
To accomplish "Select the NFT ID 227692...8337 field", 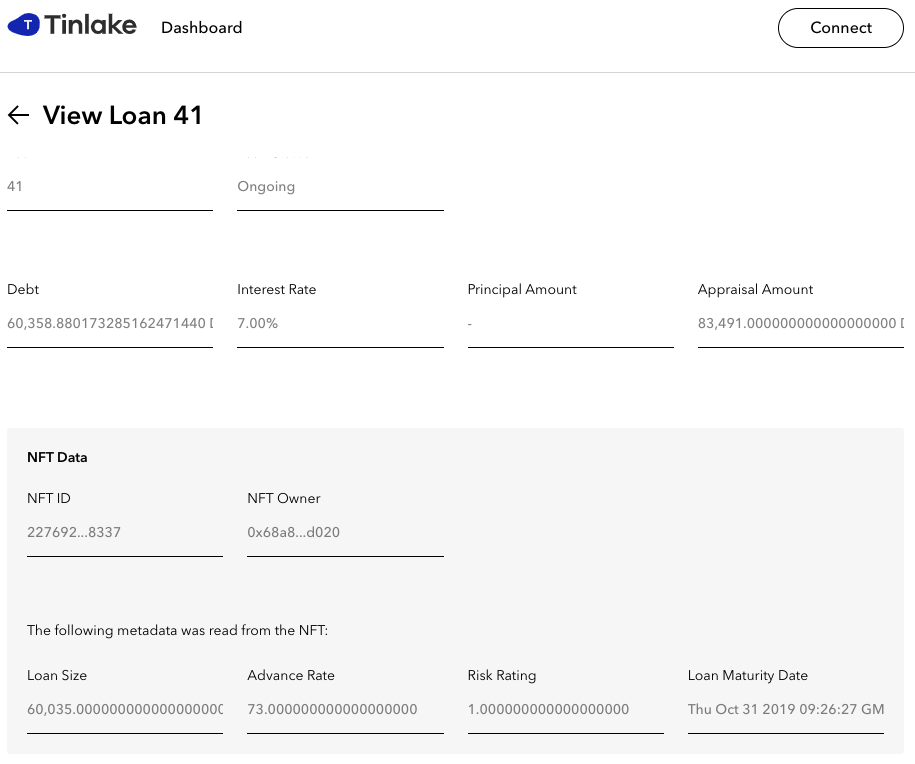I will pyautogui.click(x=125, y=532).
